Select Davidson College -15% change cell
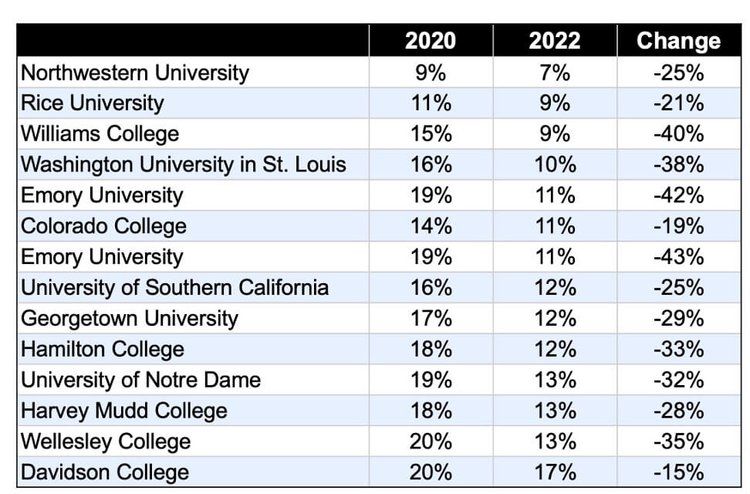Image resolution: width=750 pixels, height=494 pixels. click(679, 472)
